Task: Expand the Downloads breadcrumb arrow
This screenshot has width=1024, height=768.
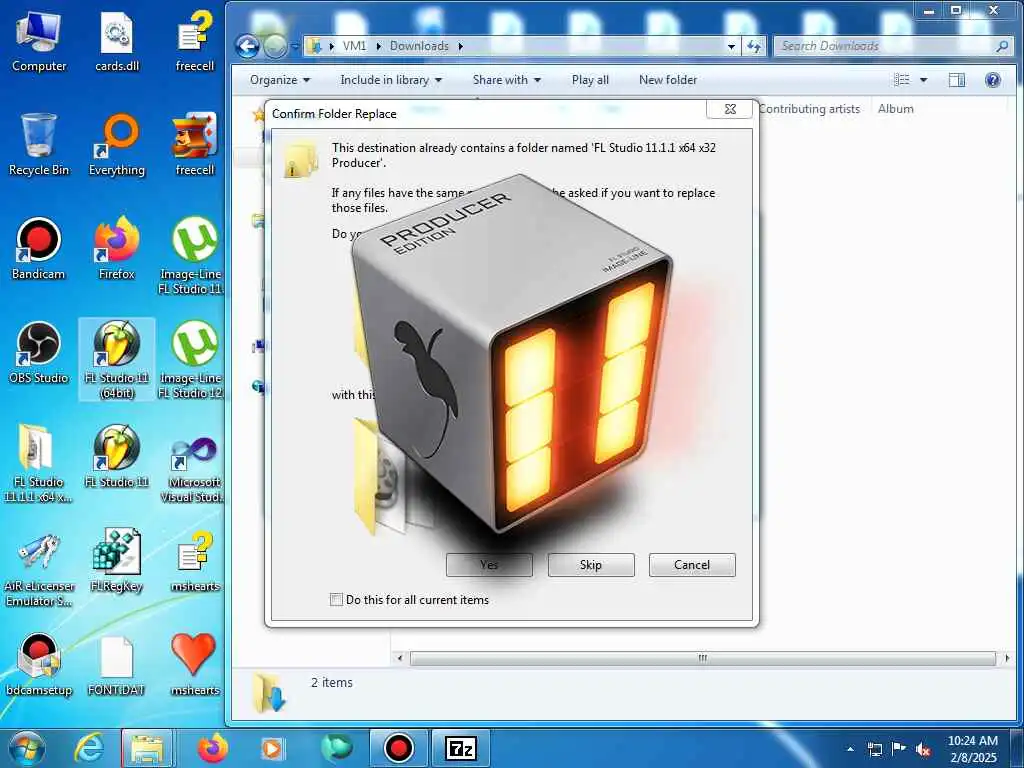Action: tap(461, 46)
